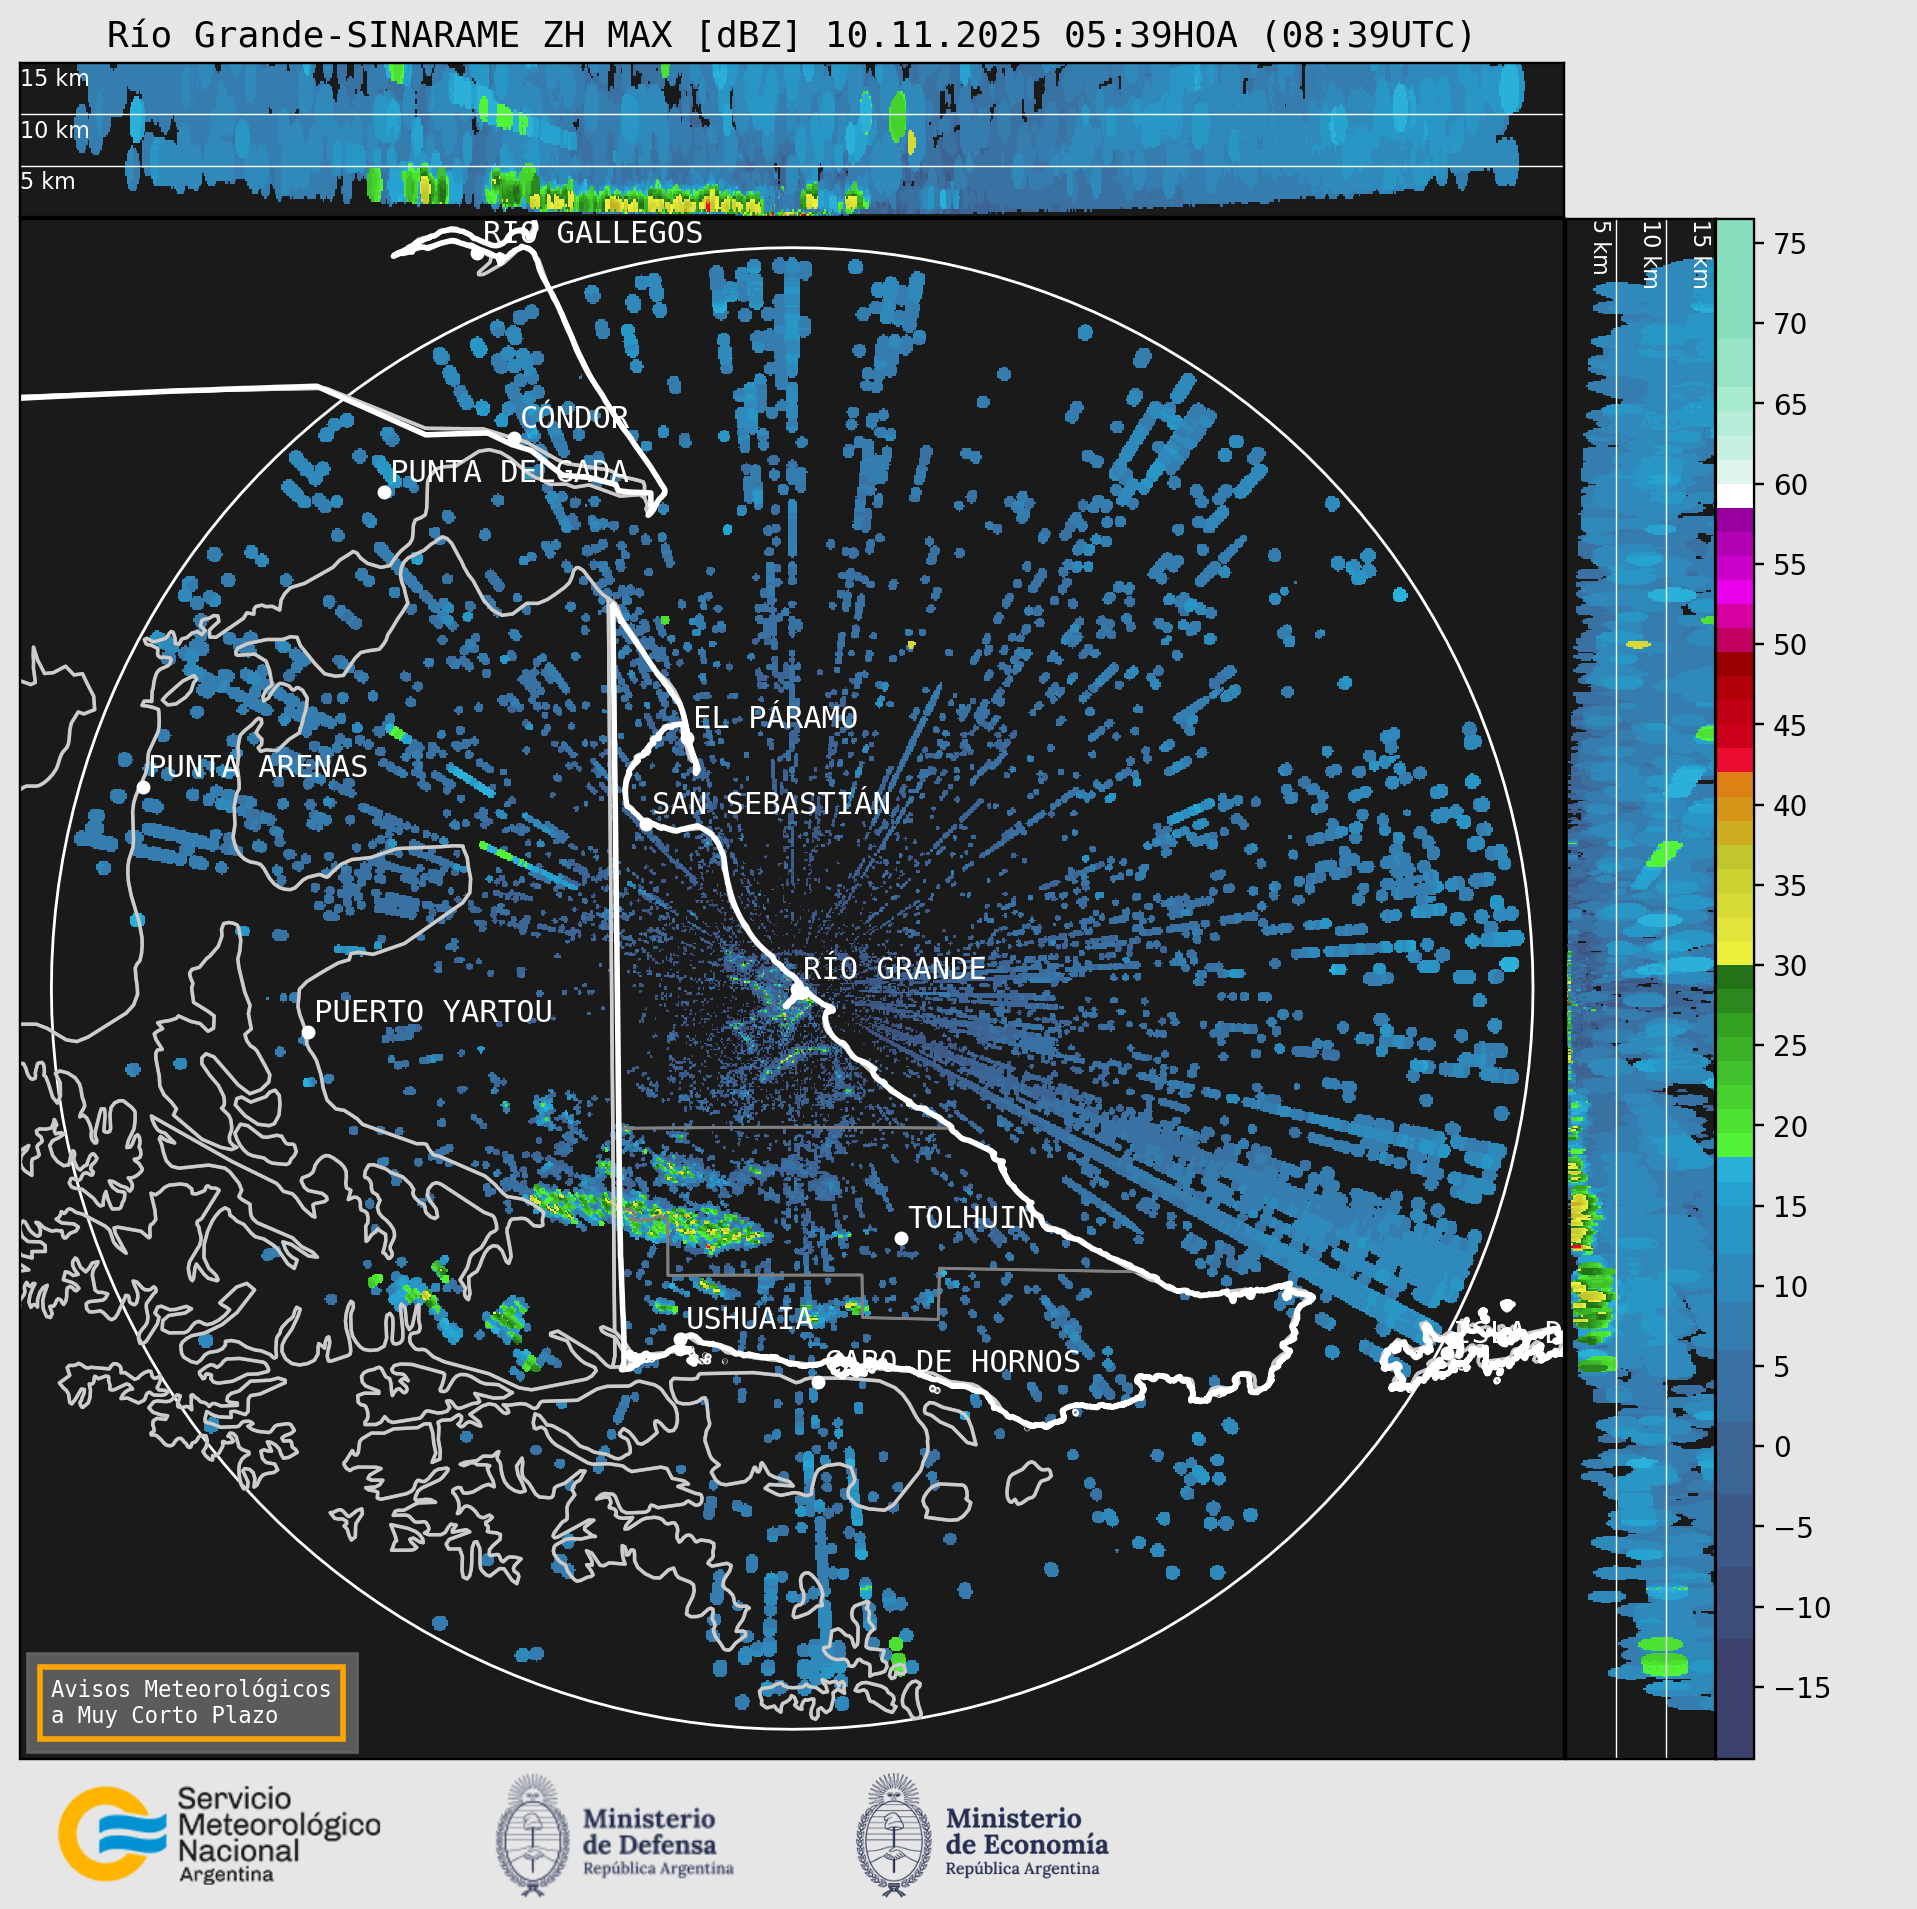Click the 10 km label in top cross-section

55,130
